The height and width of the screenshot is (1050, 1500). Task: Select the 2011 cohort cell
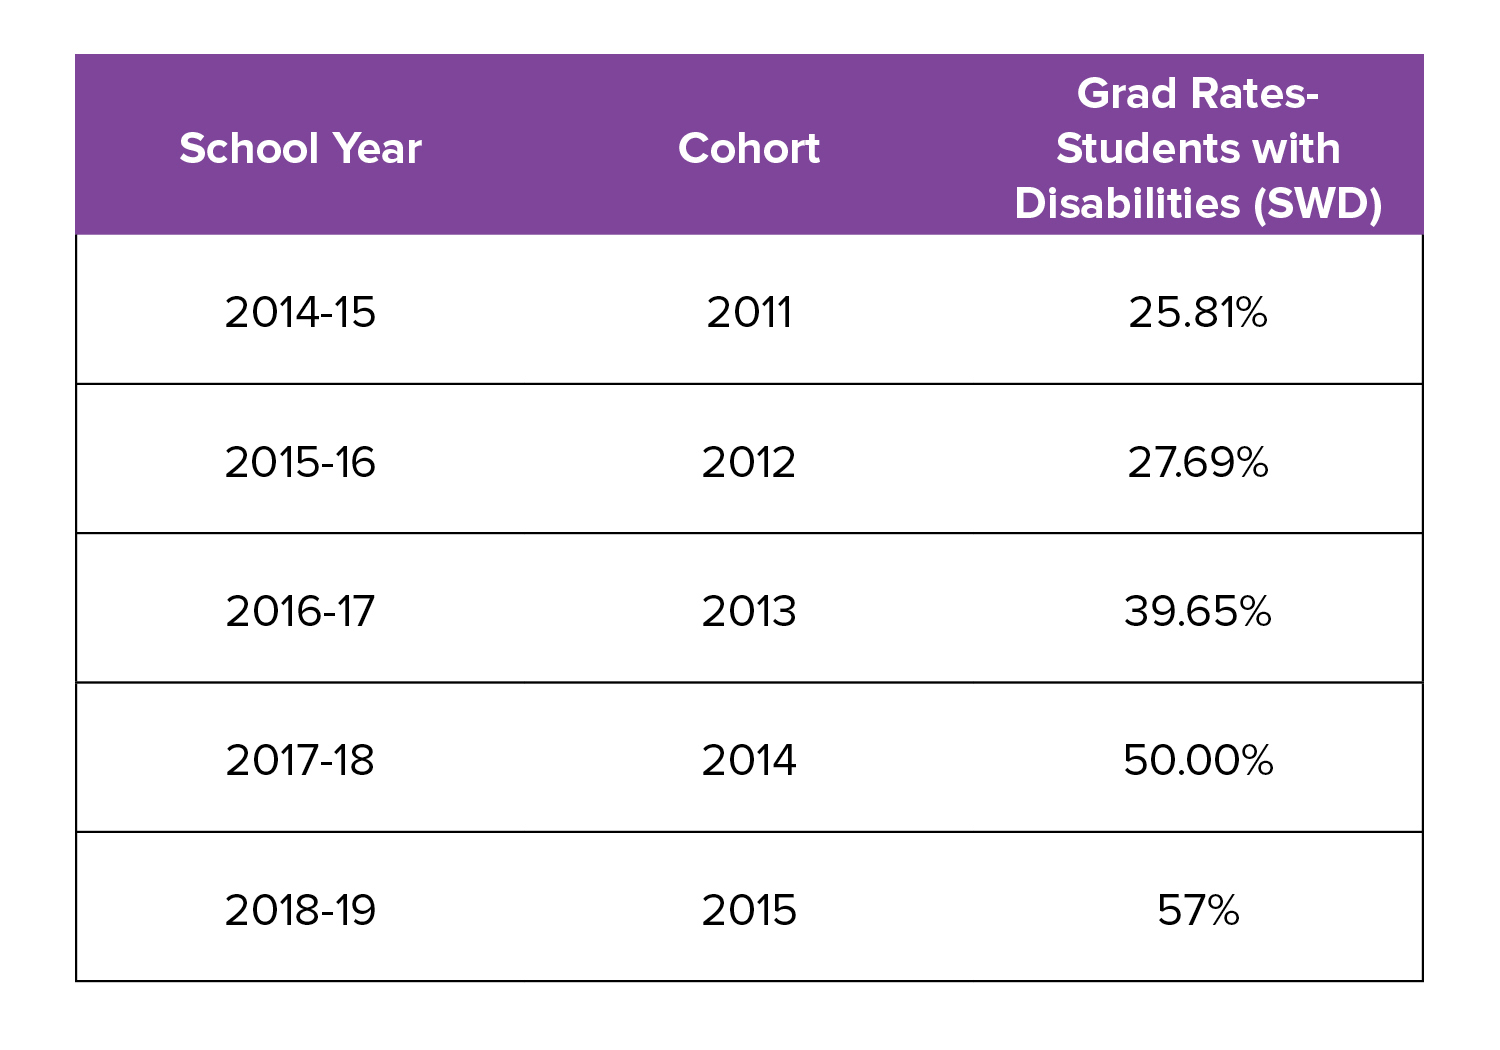749,312
